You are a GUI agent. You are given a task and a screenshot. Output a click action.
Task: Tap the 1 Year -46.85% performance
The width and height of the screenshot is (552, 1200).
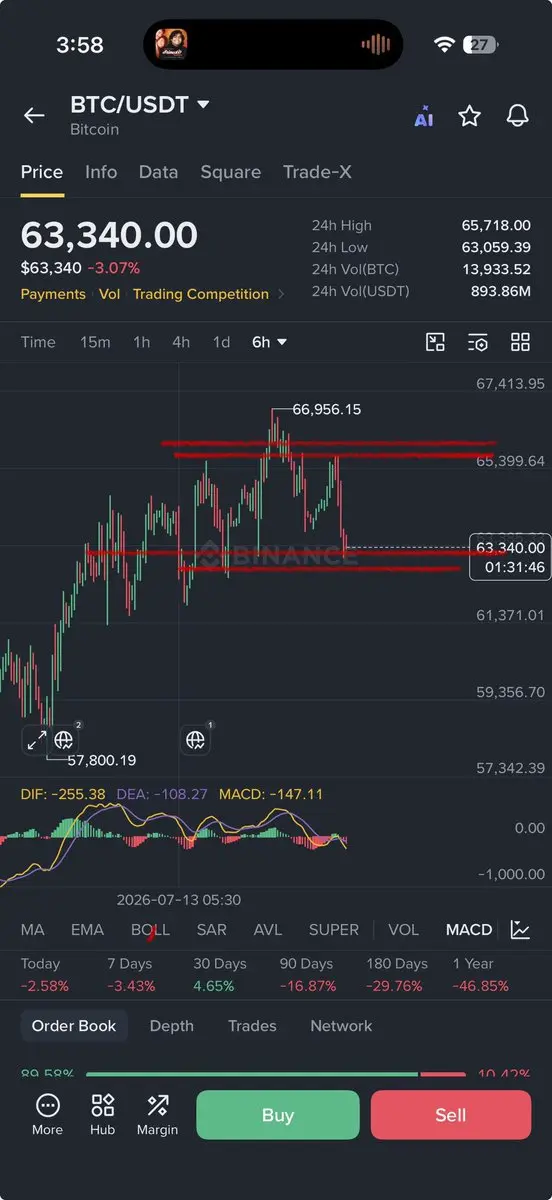tap(480, 975)
